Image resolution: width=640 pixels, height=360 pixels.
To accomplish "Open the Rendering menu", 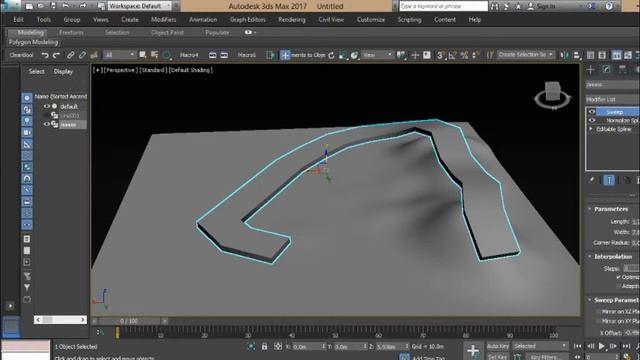I will coord(291,20).
